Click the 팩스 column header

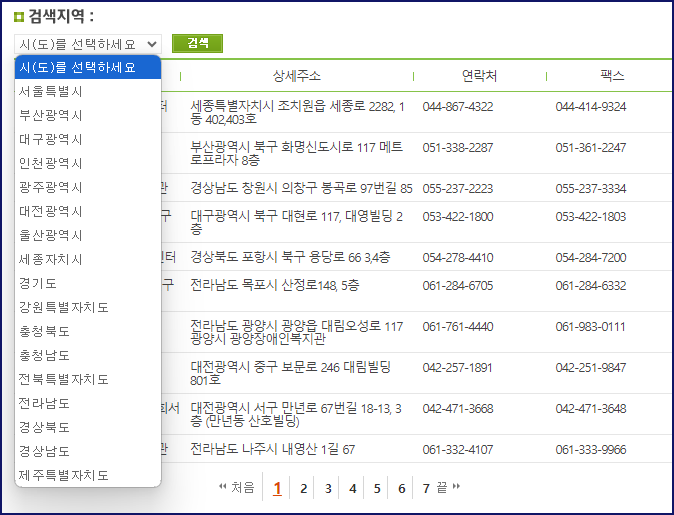point(612,76)
